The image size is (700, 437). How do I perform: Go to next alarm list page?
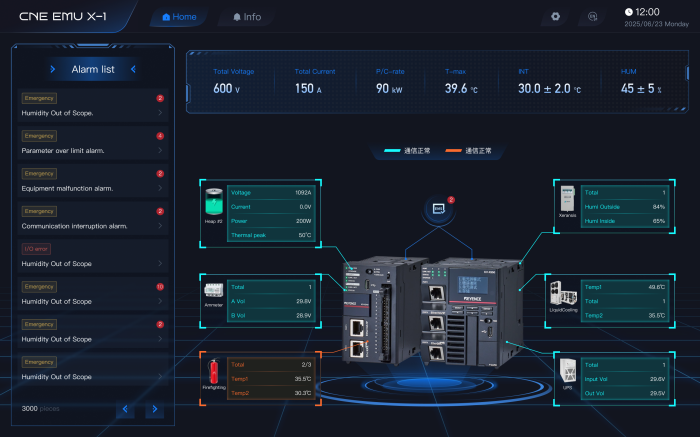click(x=154, y=409)
